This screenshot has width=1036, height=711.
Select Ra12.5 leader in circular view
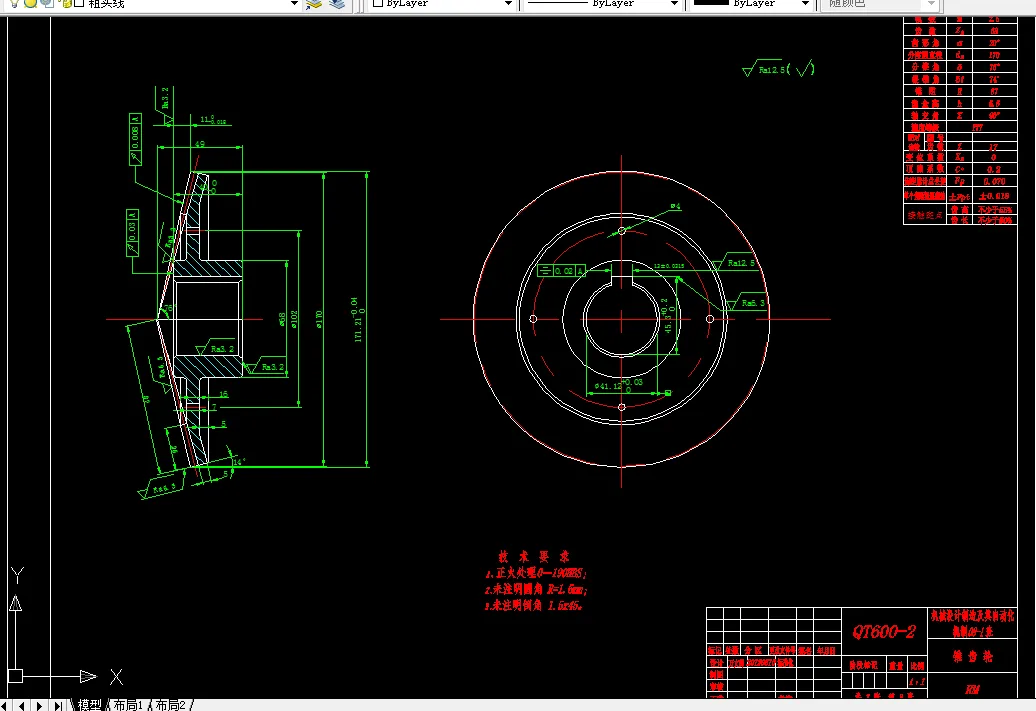[x=733, y=263]
